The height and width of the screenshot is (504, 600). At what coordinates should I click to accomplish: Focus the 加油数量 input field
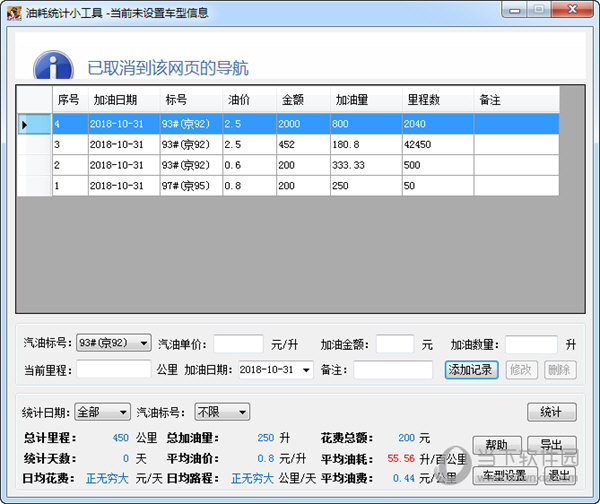click(531, 344)
